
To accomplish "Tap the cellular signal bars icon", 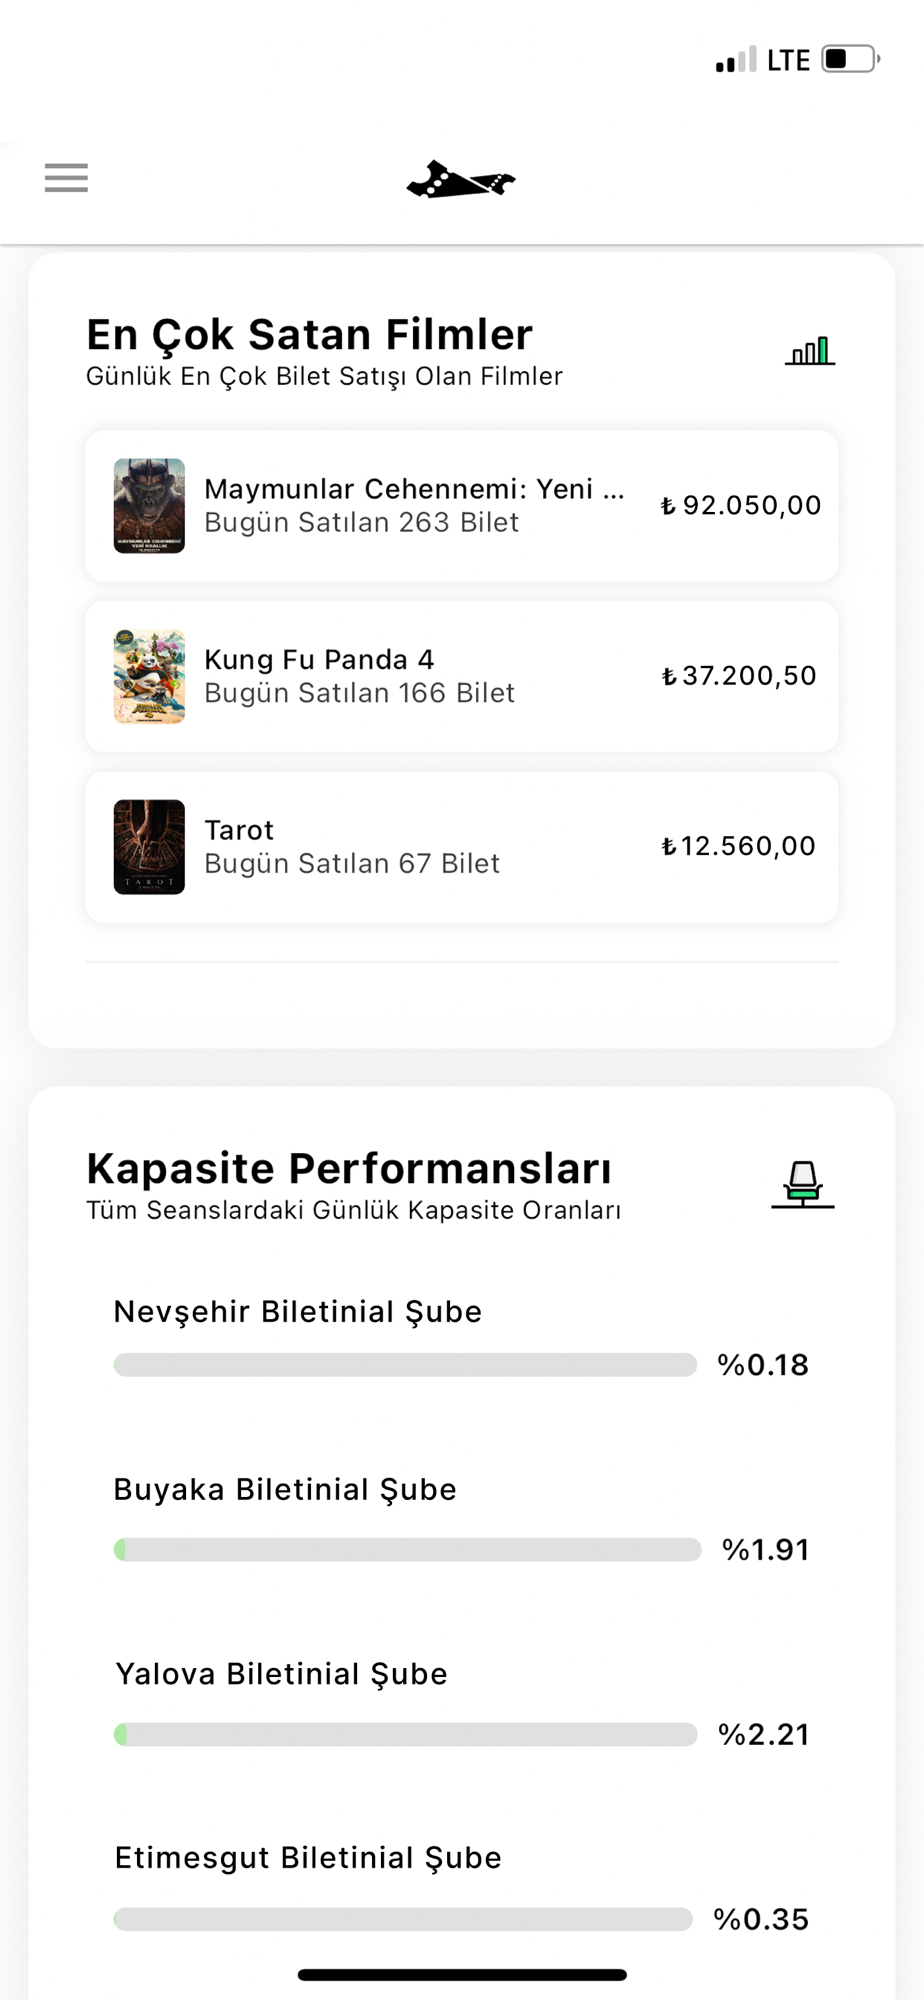I will click(x=735, y=61).
